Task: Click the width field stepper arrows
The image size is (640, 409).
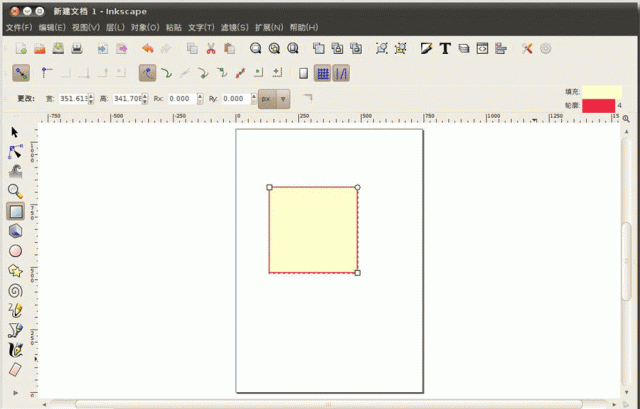Action: pyautogui.click(x=91, y=99)
